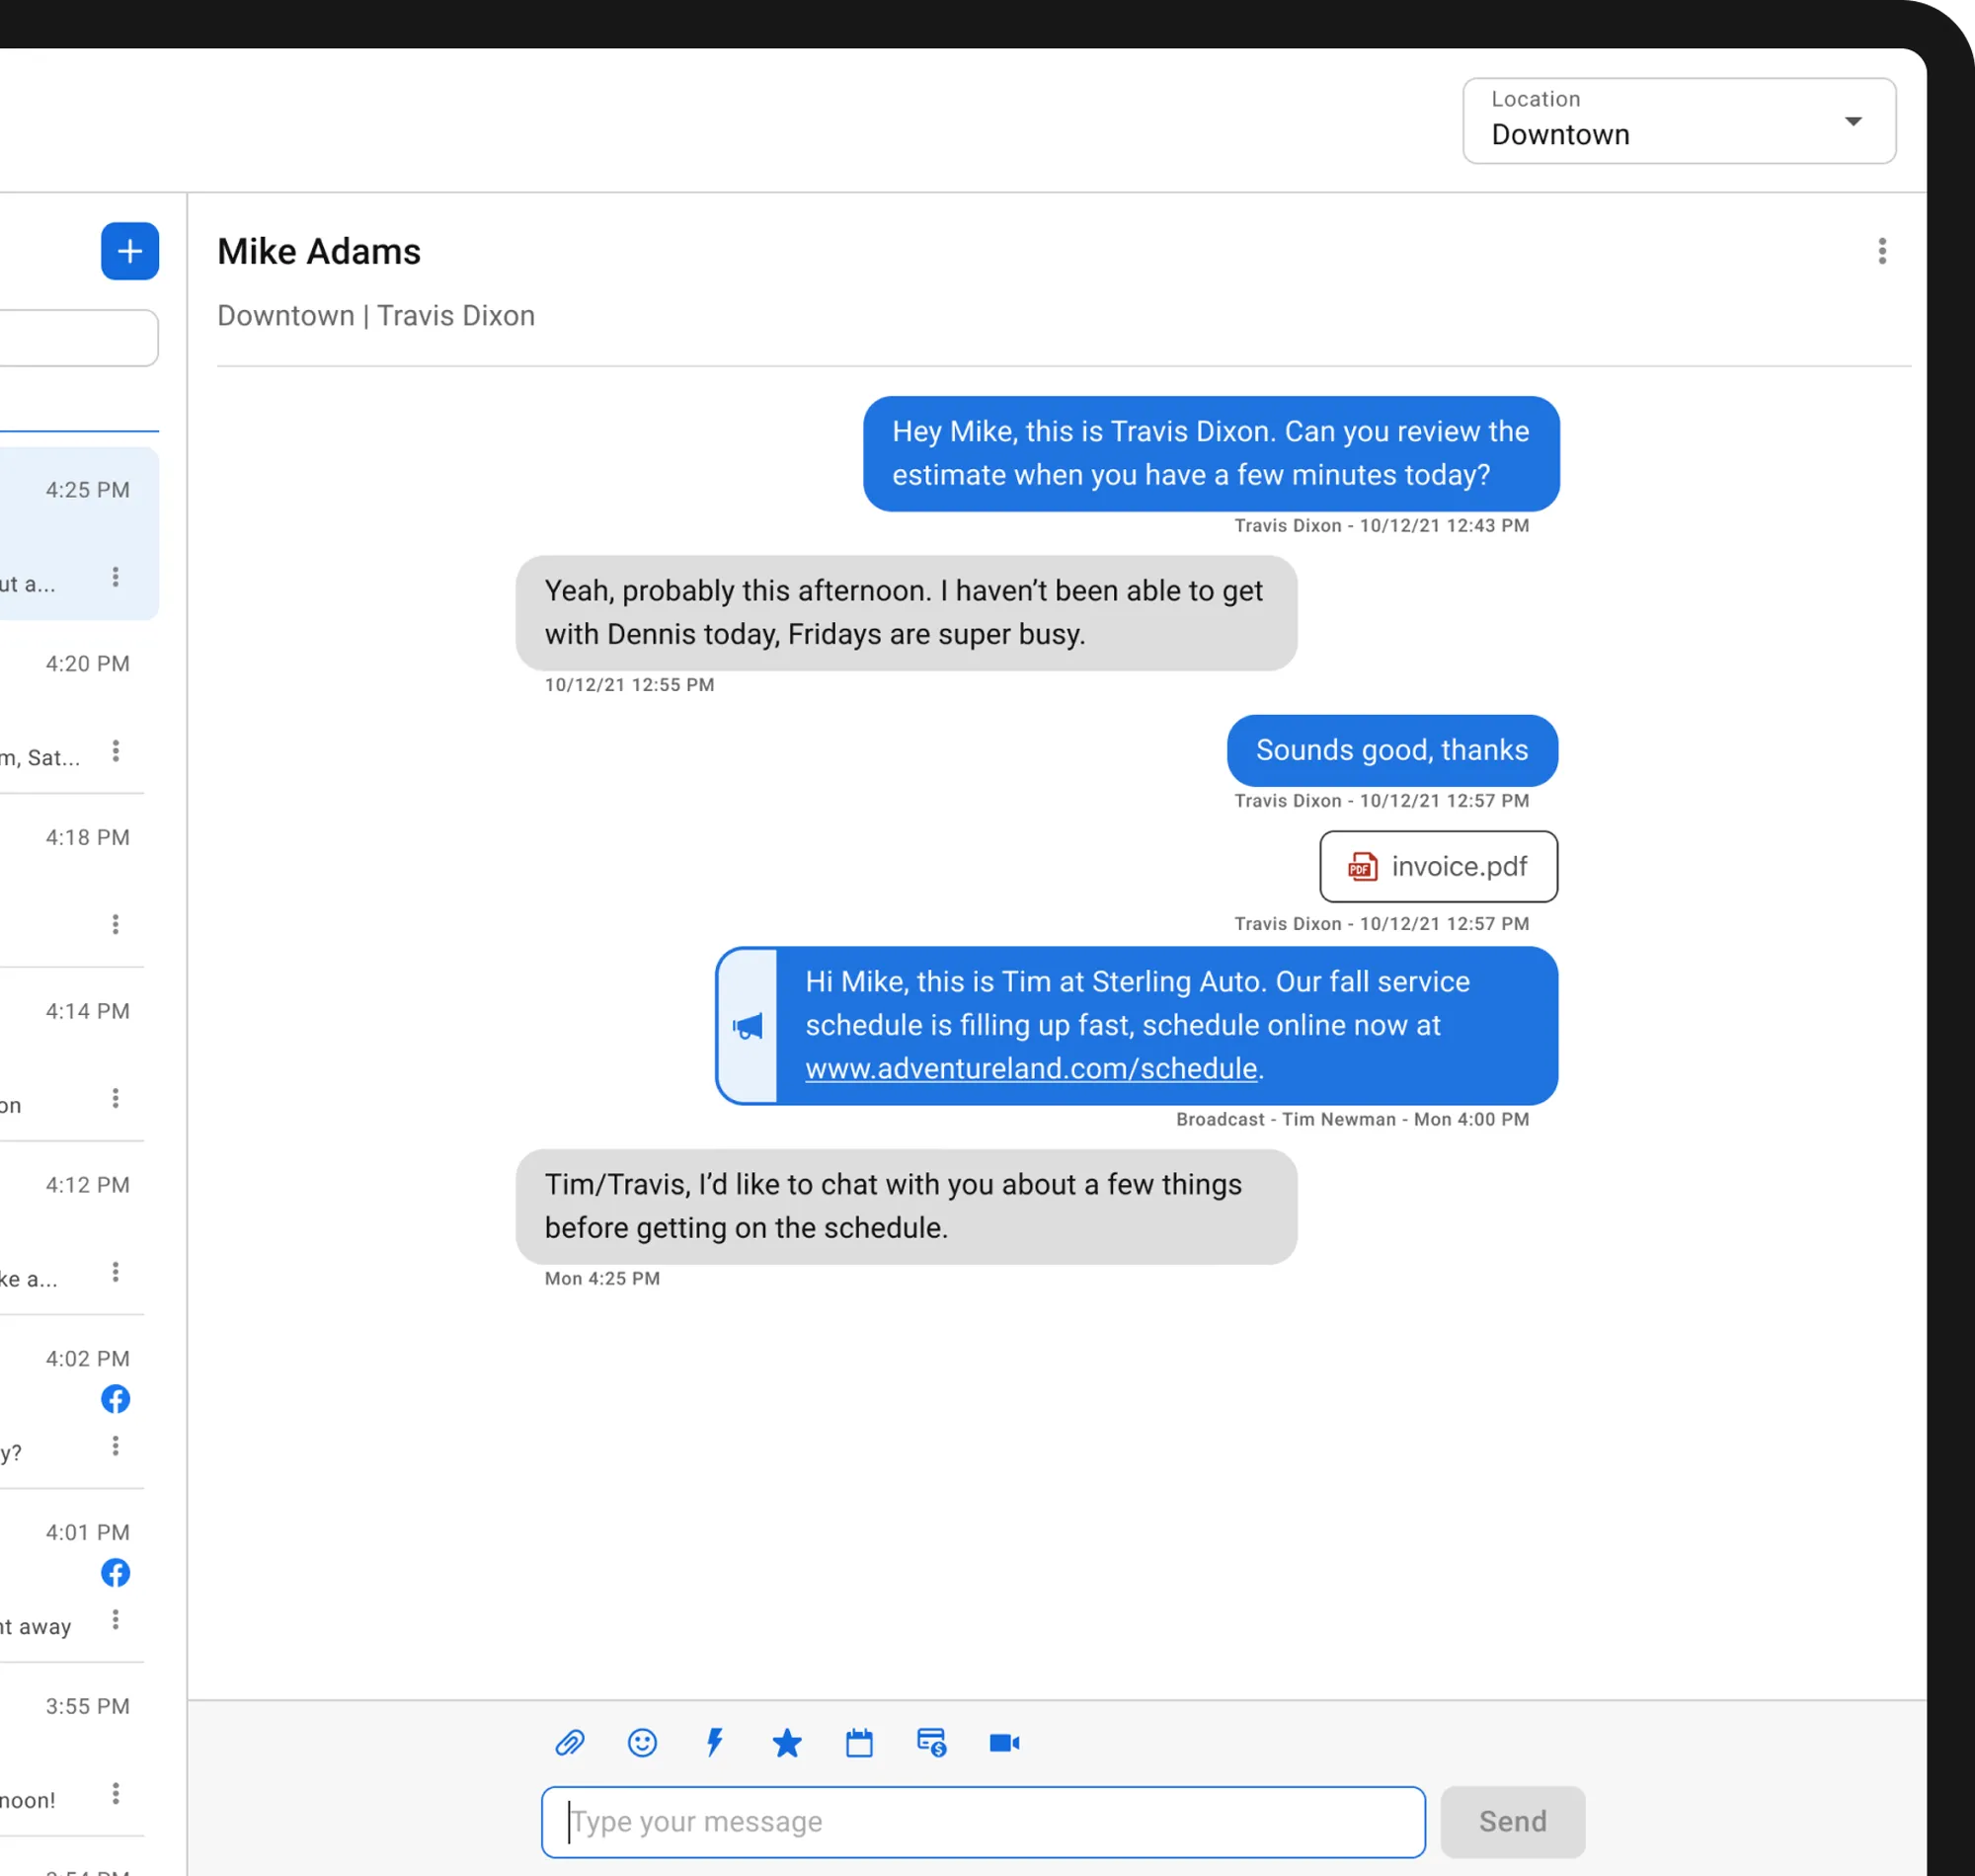Open the payment request icon

[932, 1744]
